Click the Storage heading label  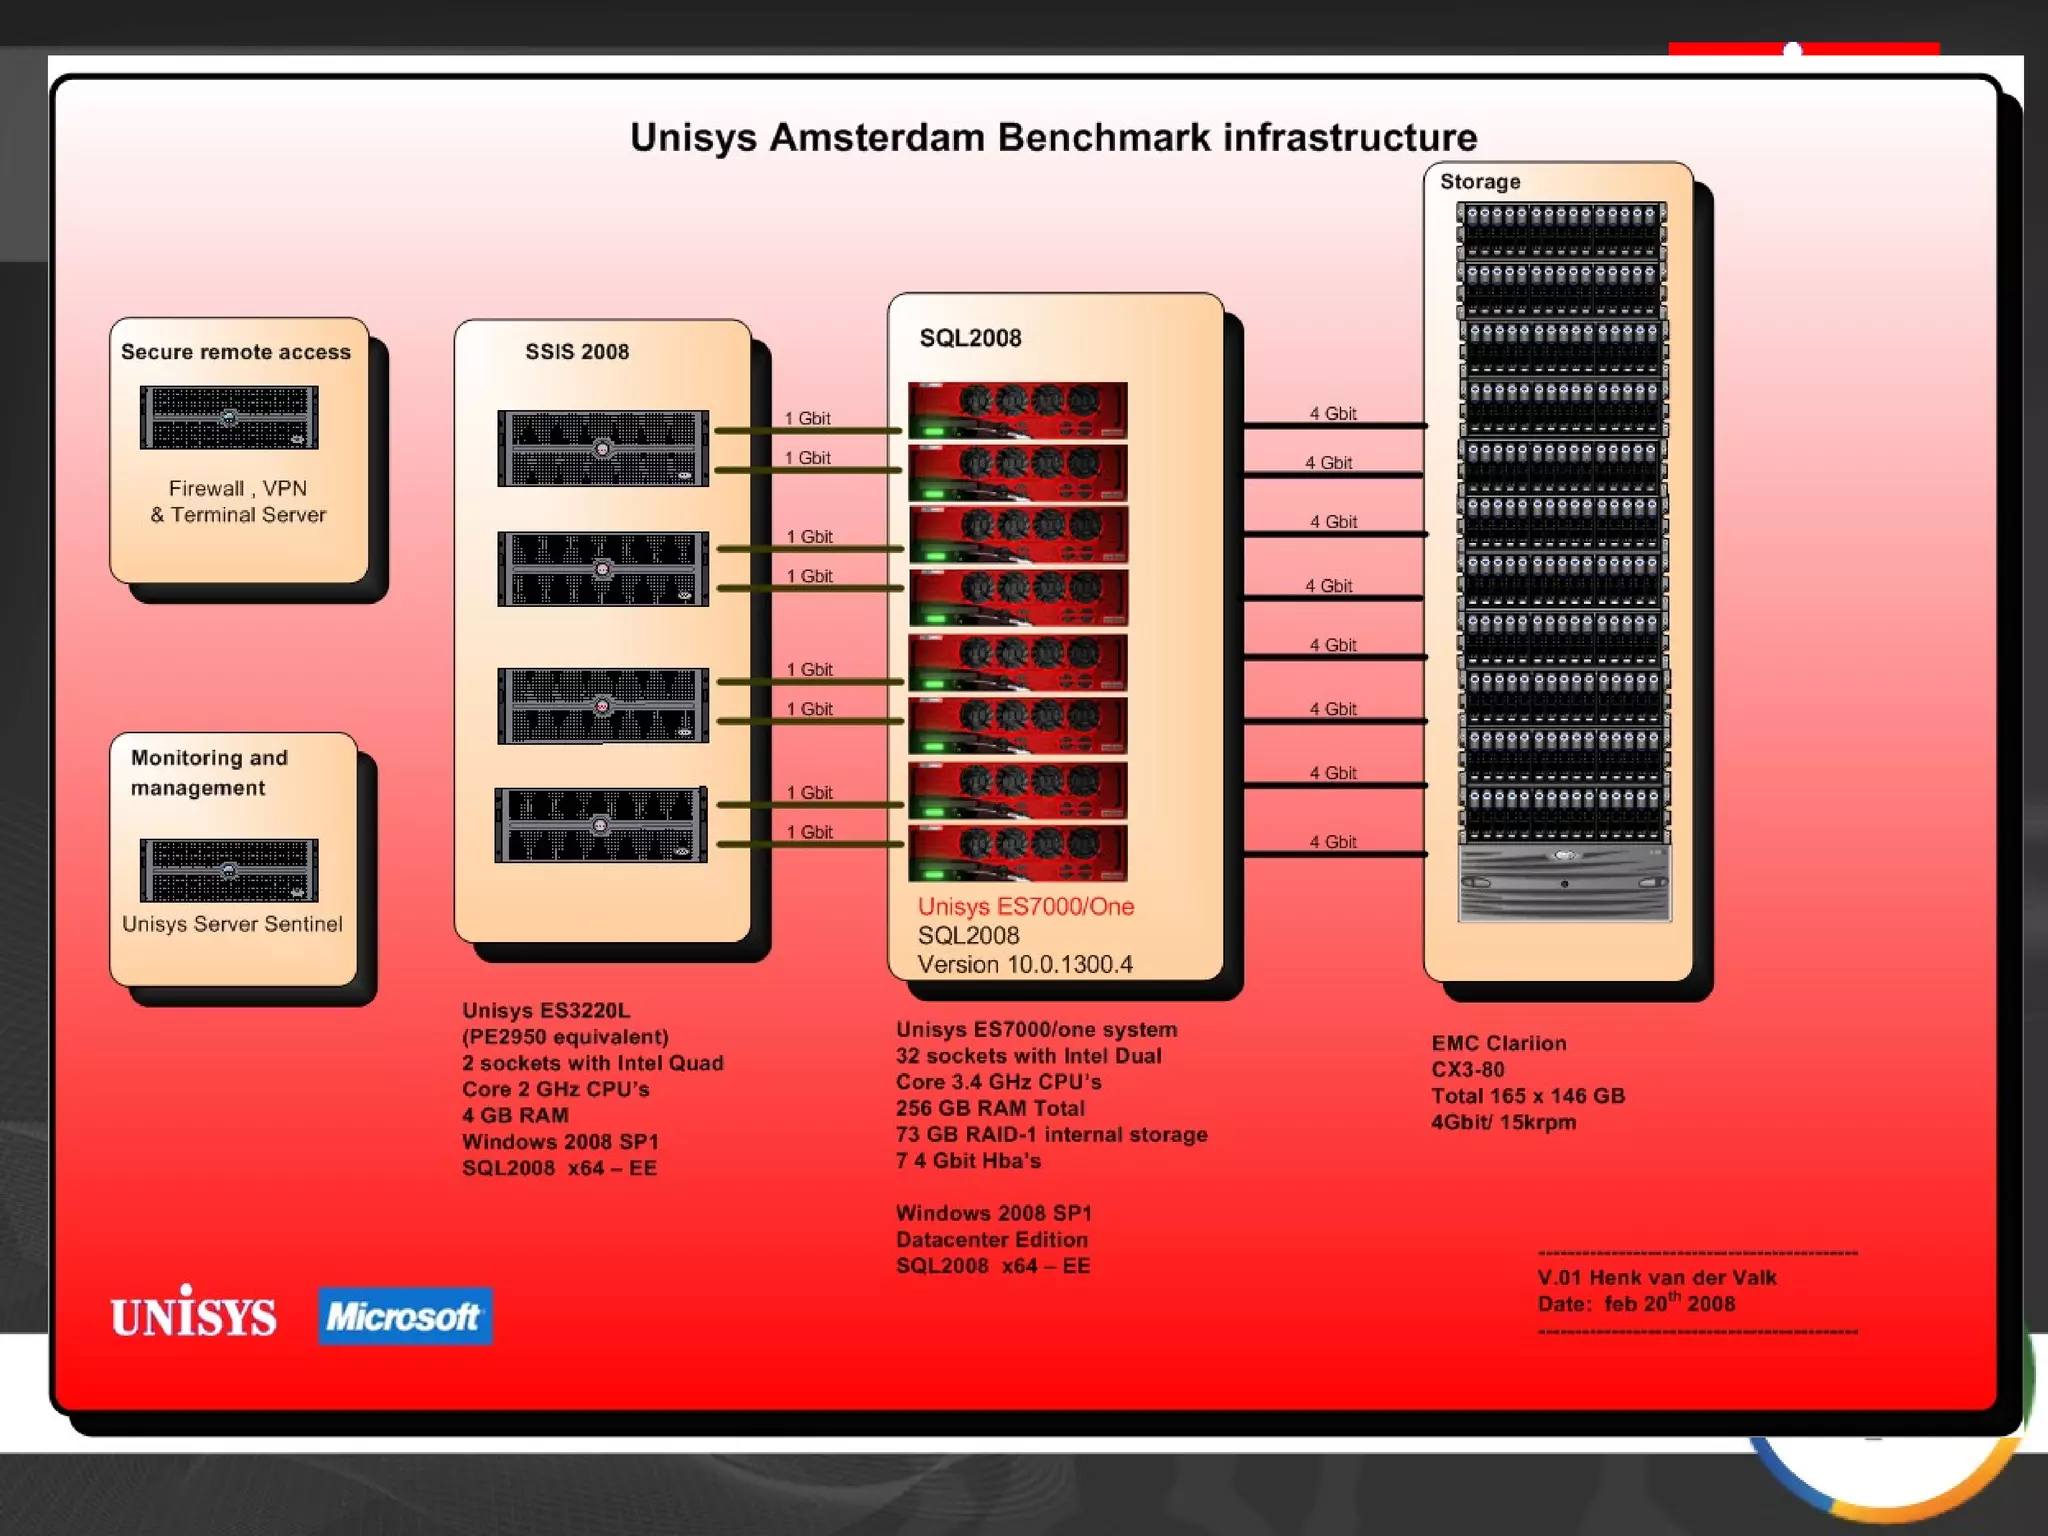coord(1479,182)
